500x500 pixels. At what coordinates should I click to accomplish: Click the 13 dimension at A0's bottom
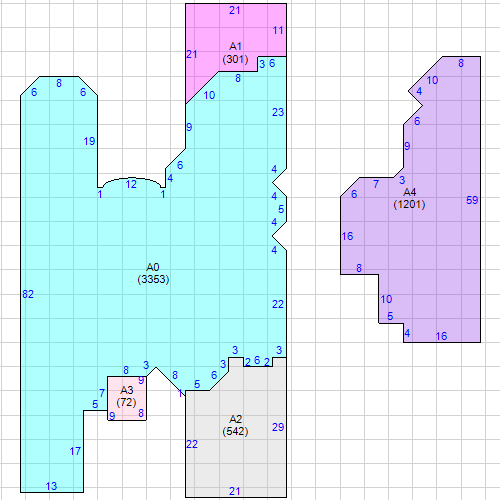pos(52,486)
